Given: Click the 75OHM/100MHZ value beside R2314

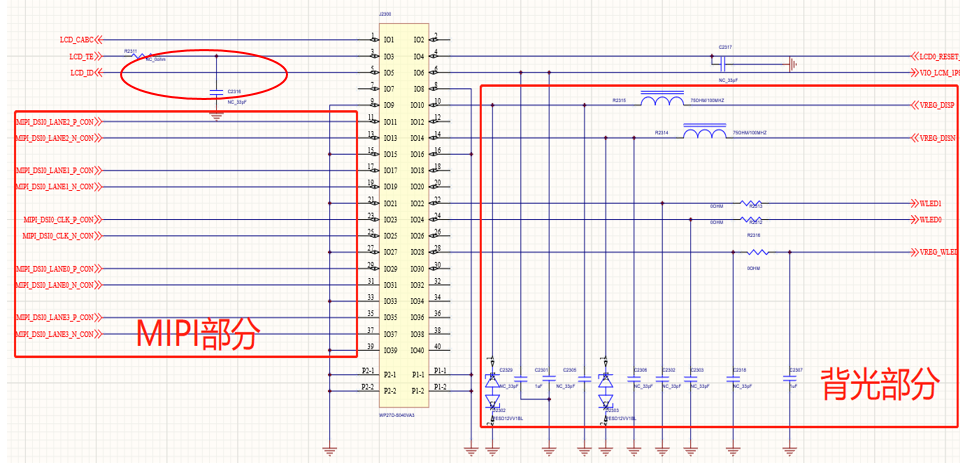Looking at the screenshot, I should click(750, 133).
